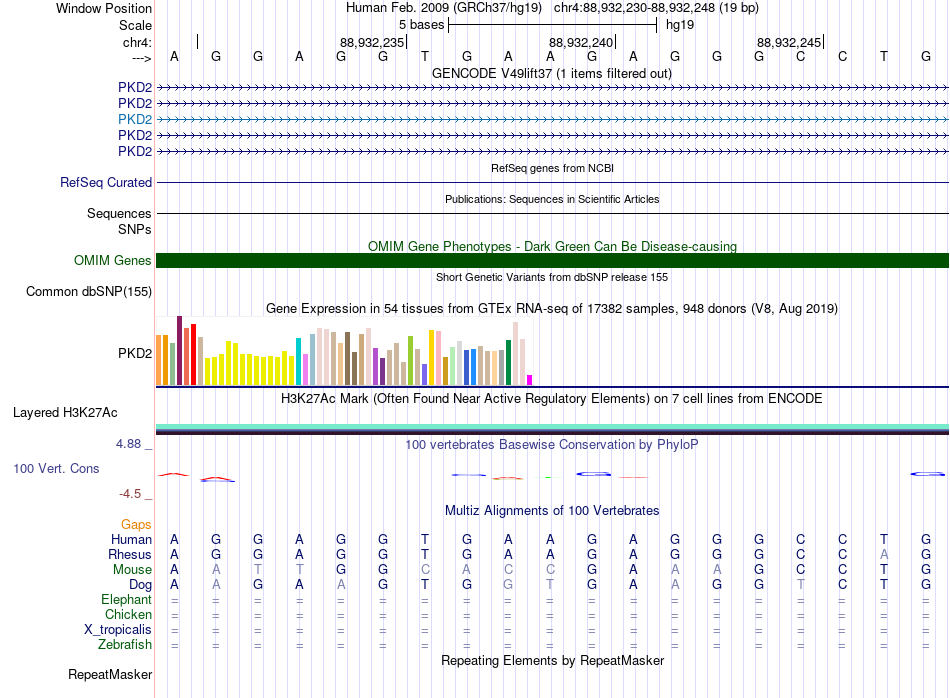Viewport: 950px width, 698px height.
Task: Click the X_tropicalis alignment label
Action: (x=118, y=630)
